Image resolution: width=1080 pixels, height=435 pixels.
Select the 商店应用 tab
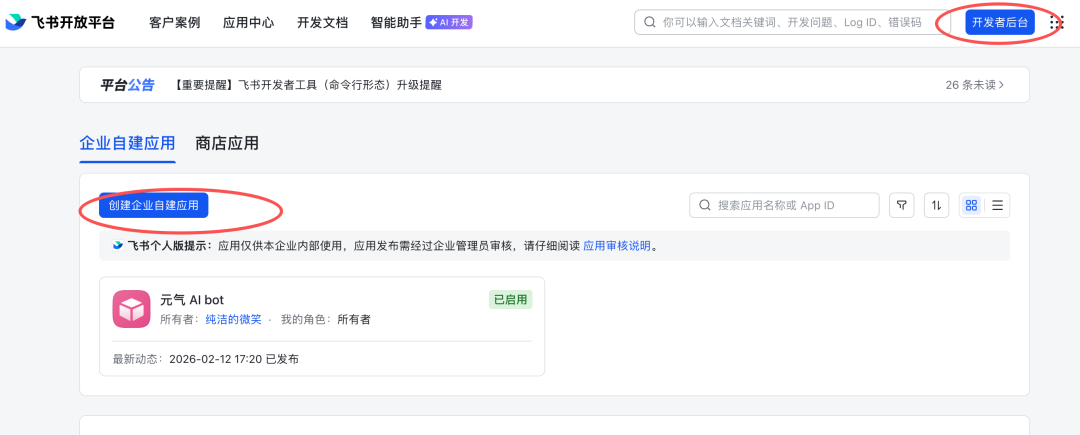pyautogui.click(x=227, y=143)
